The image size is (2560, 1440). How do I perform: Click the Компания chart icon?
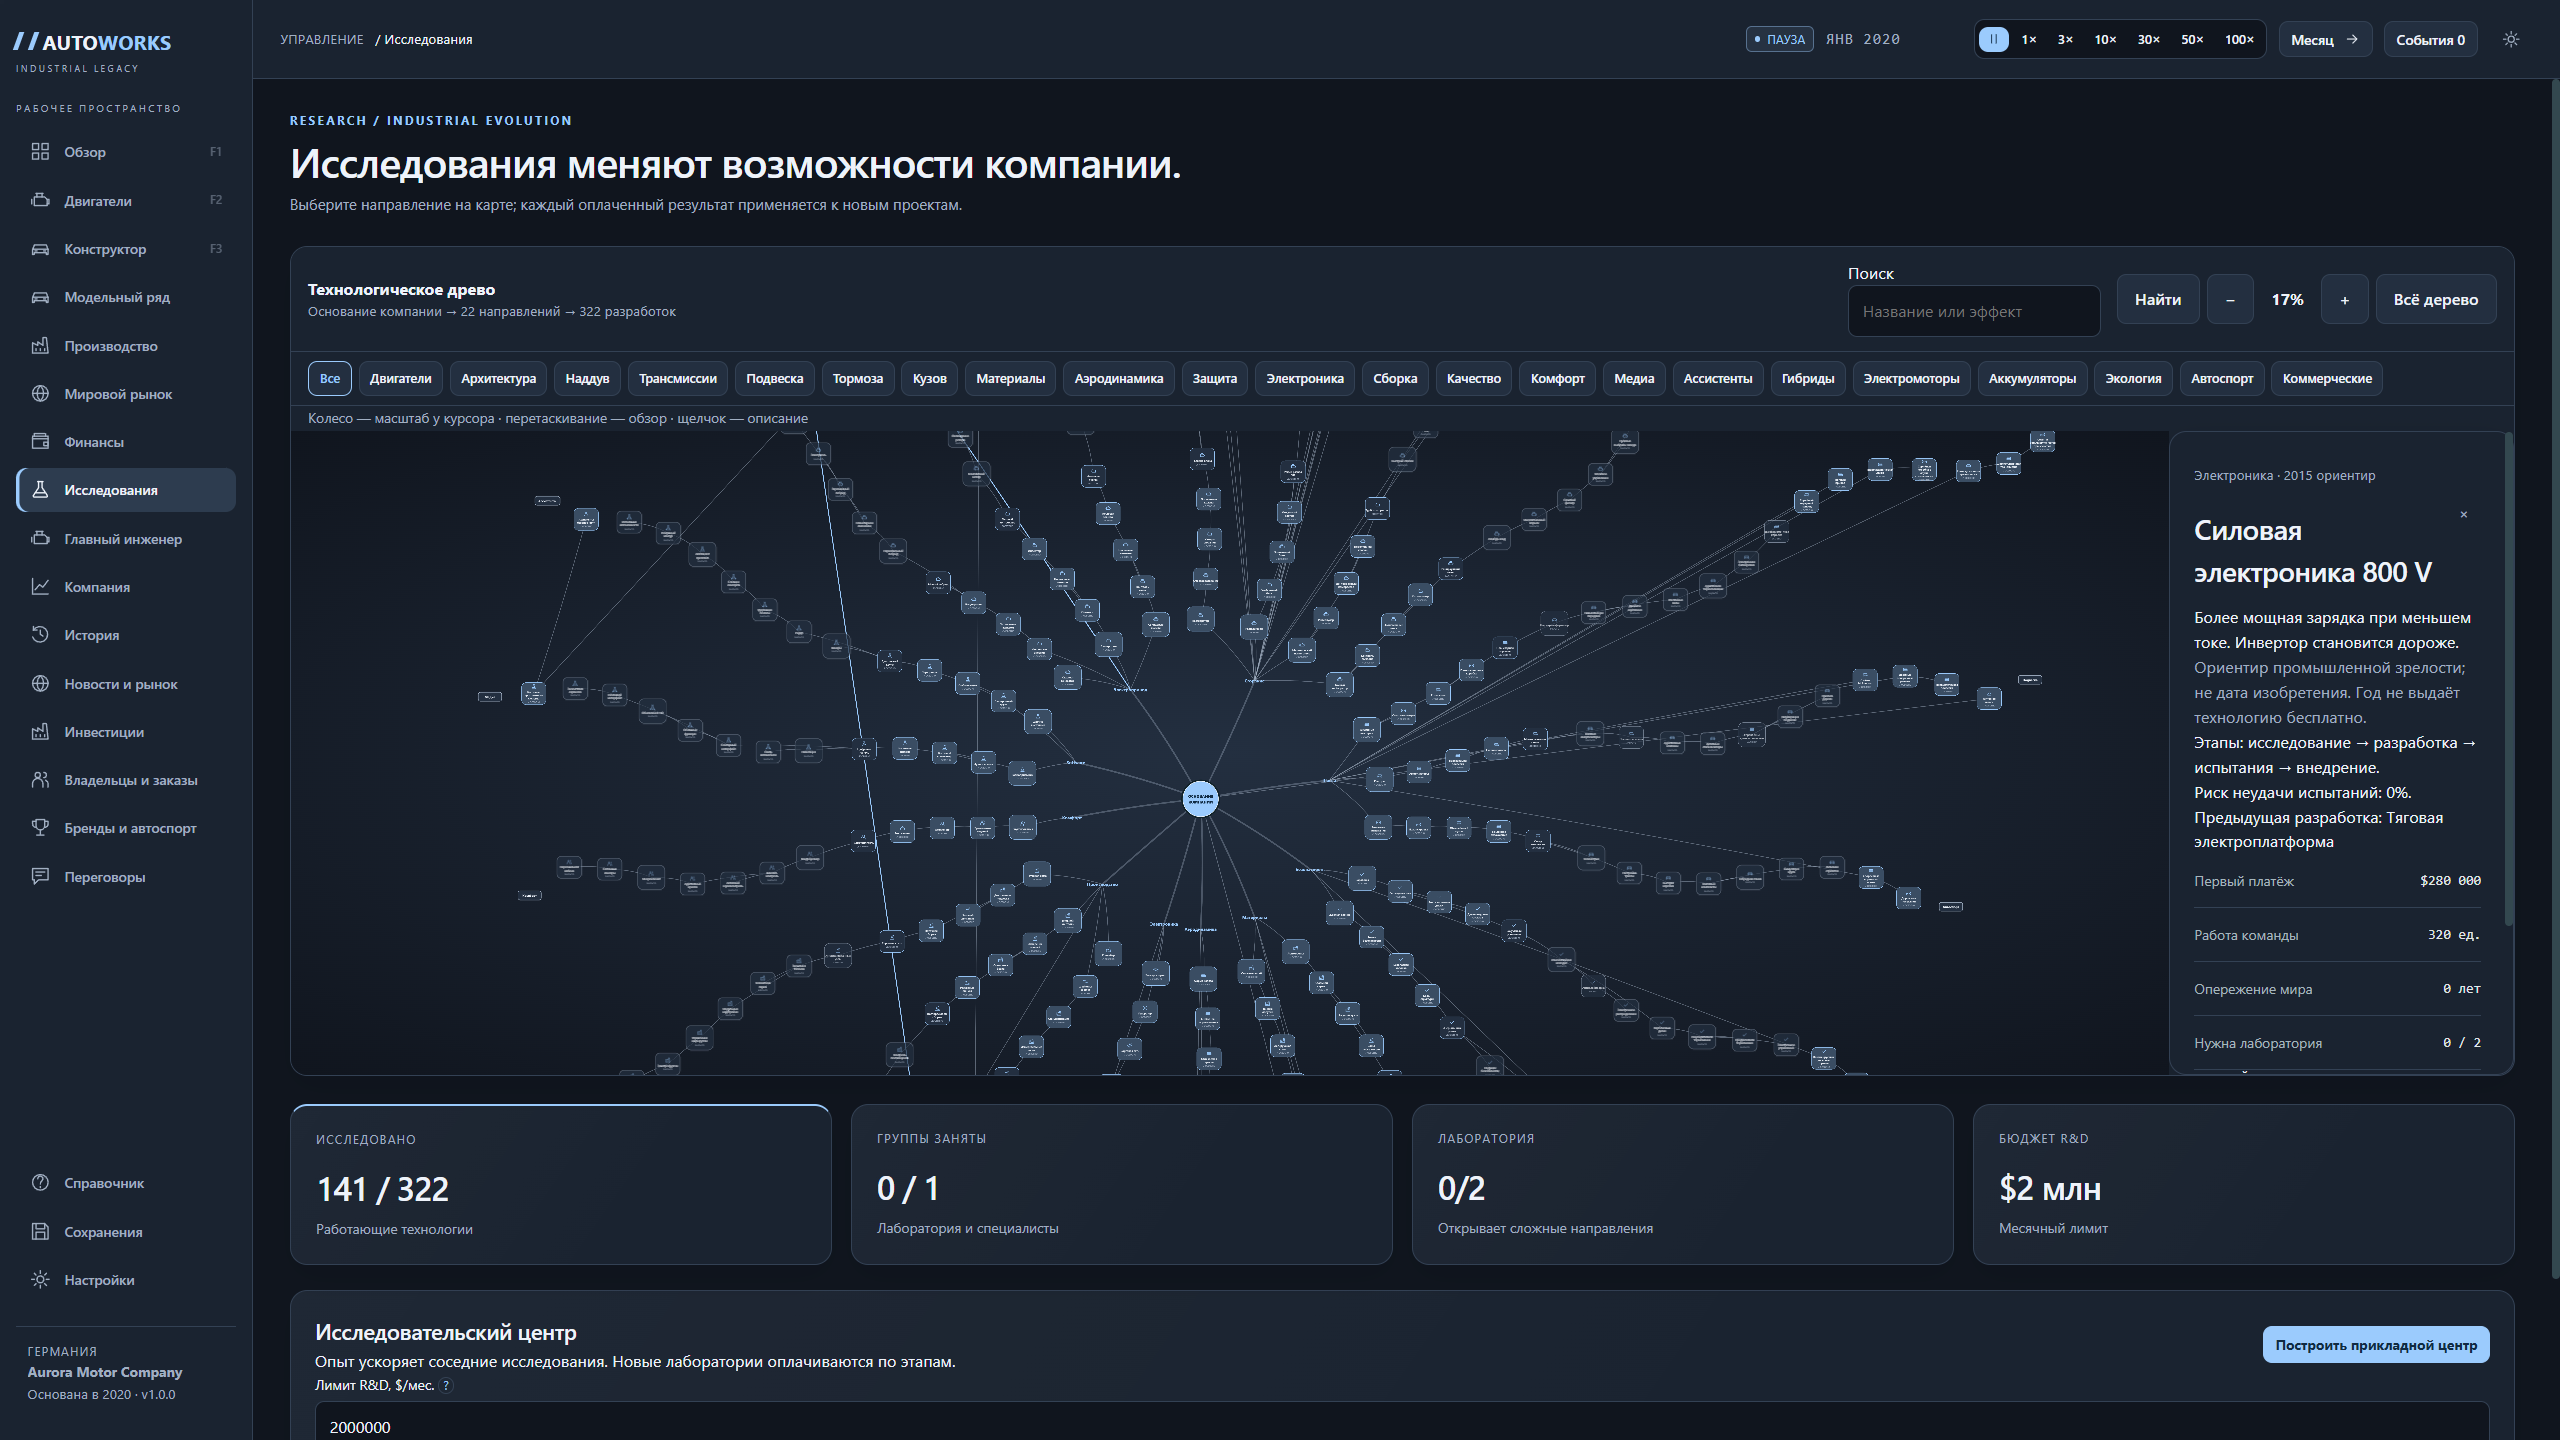coord(40,587)
